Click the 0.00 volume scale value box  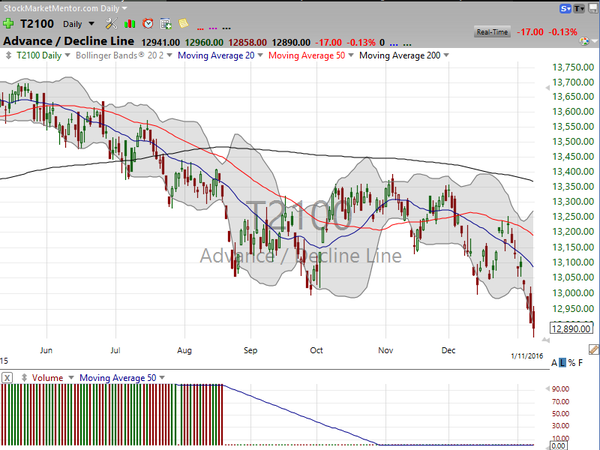click(x=558, y=445)
